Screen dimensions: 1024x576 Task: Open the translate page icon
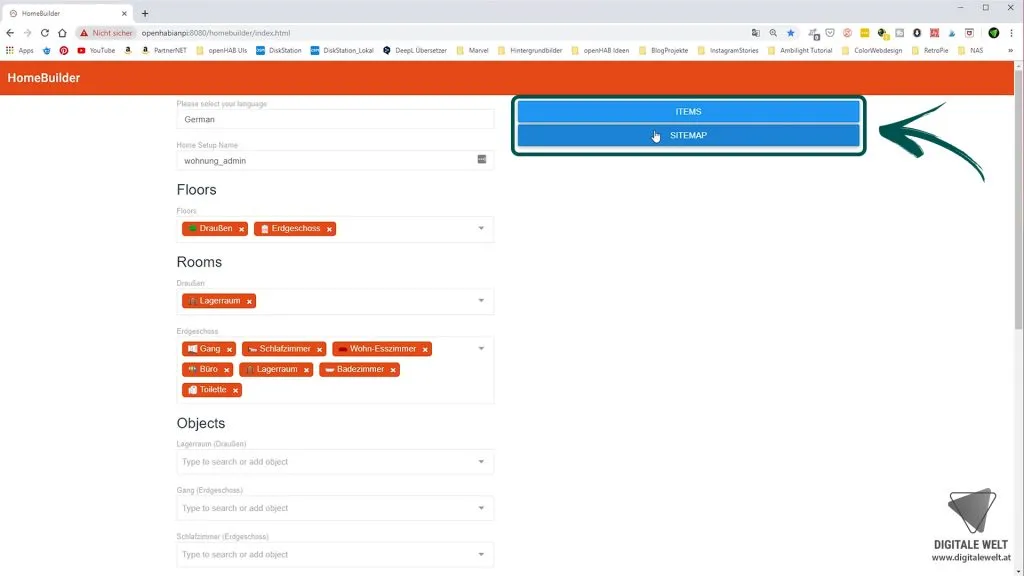[x=756, y=33]
